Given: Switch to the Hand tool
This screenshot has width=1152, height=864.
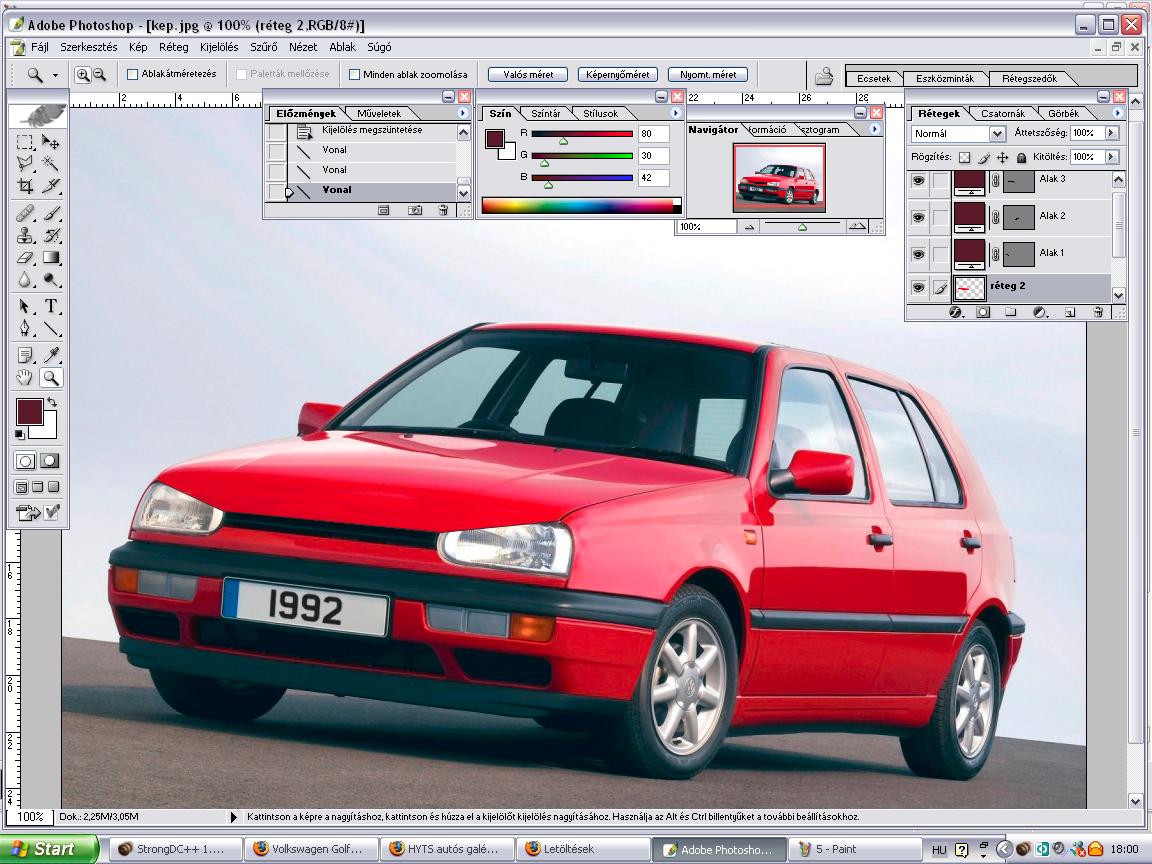Looking at the screenshot, I should click(x=25, y=378).
